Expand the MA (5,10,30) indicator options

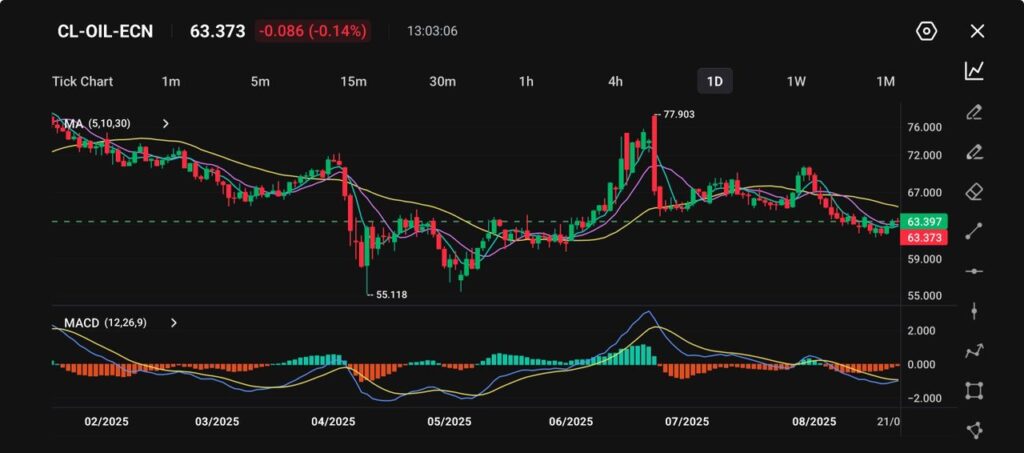click(166, 124)
